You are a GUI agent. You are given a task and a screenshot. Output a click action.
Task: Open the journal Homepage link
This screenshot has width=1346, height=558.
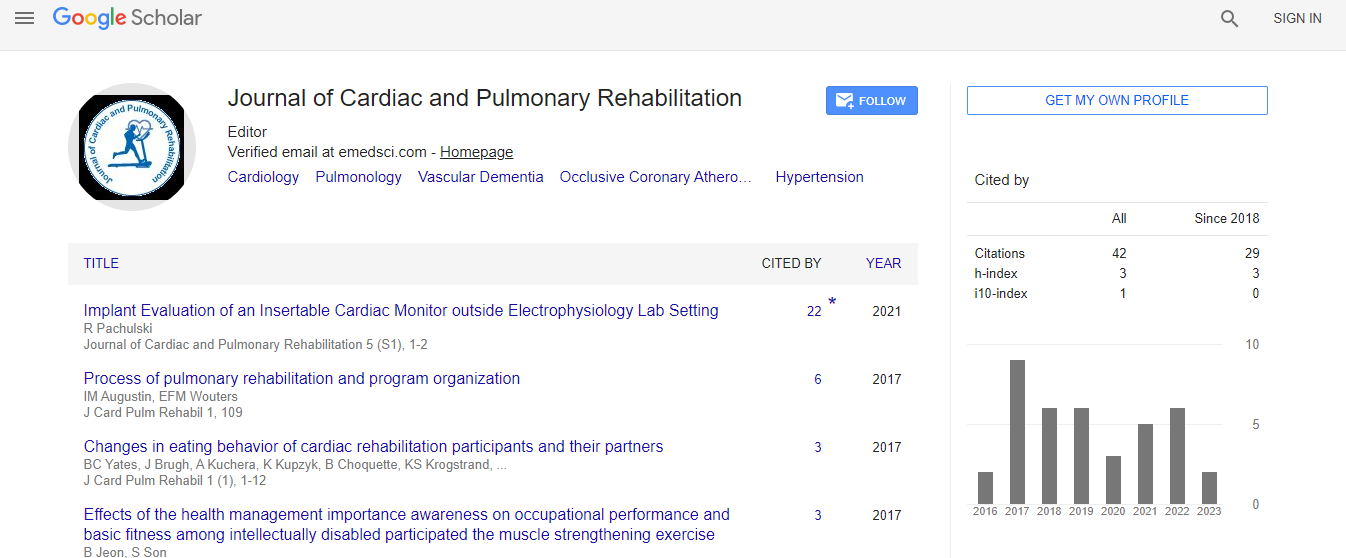point(476,152)
